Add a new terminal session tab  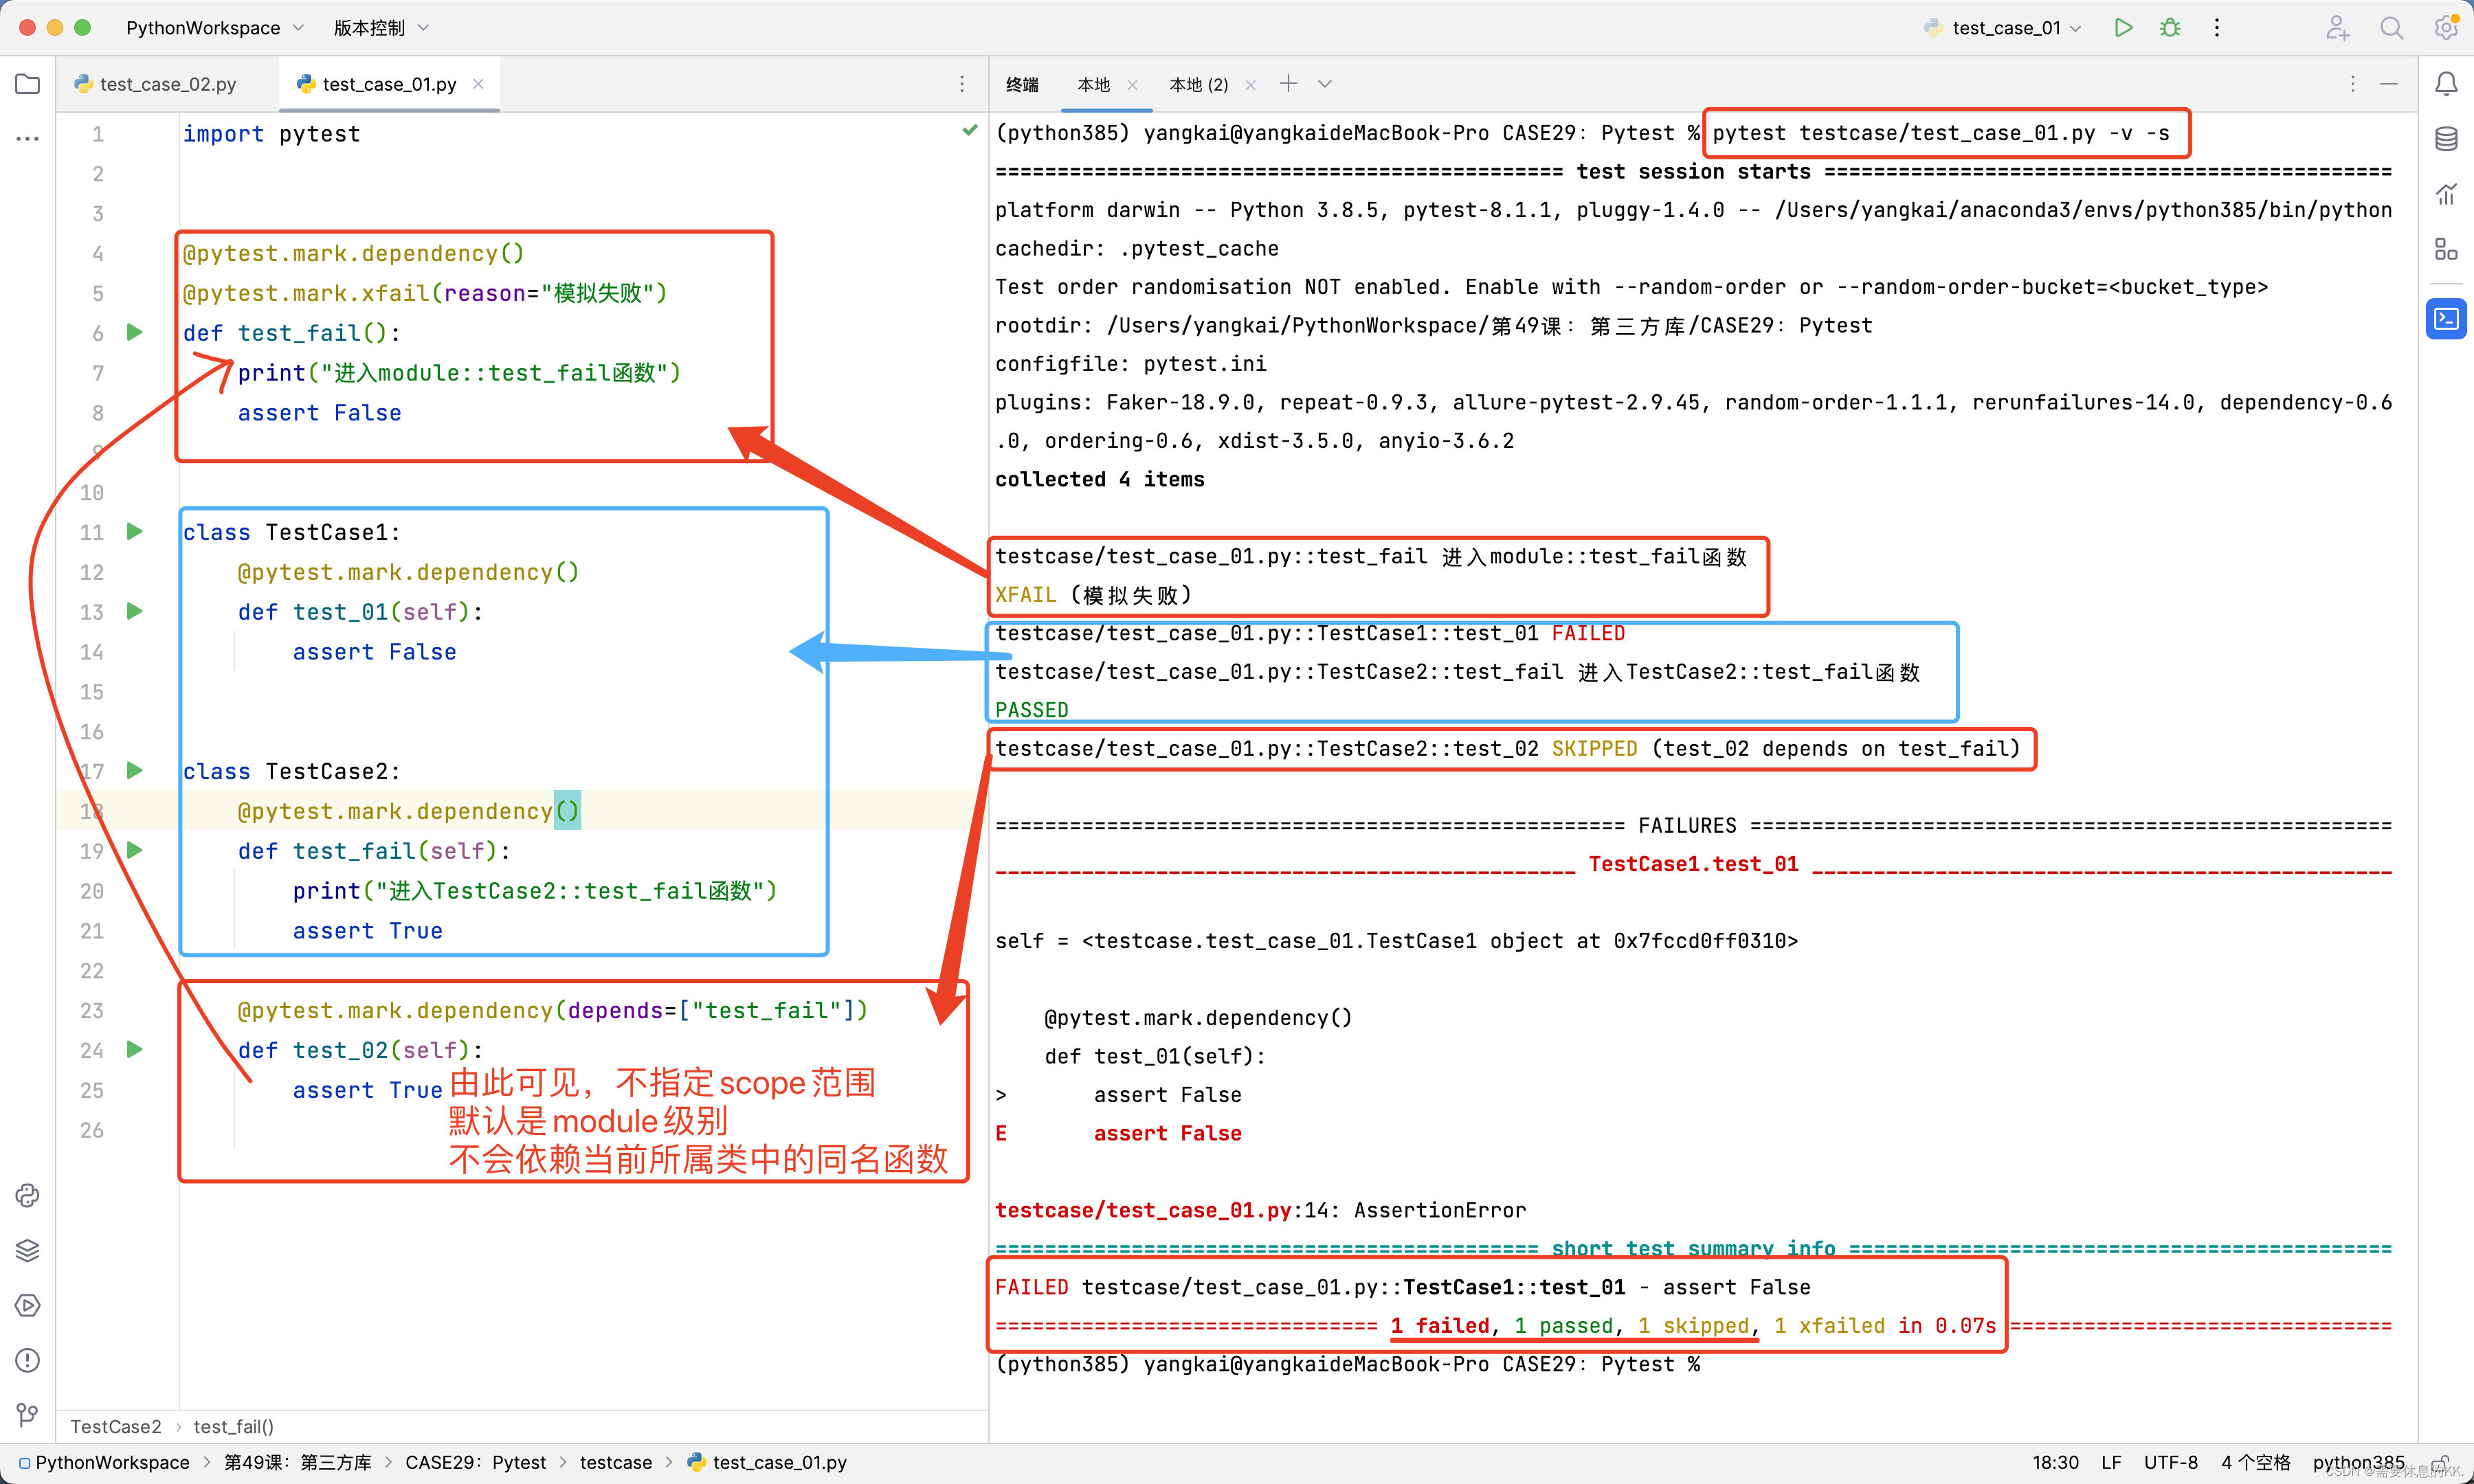tap(1288, 84)
